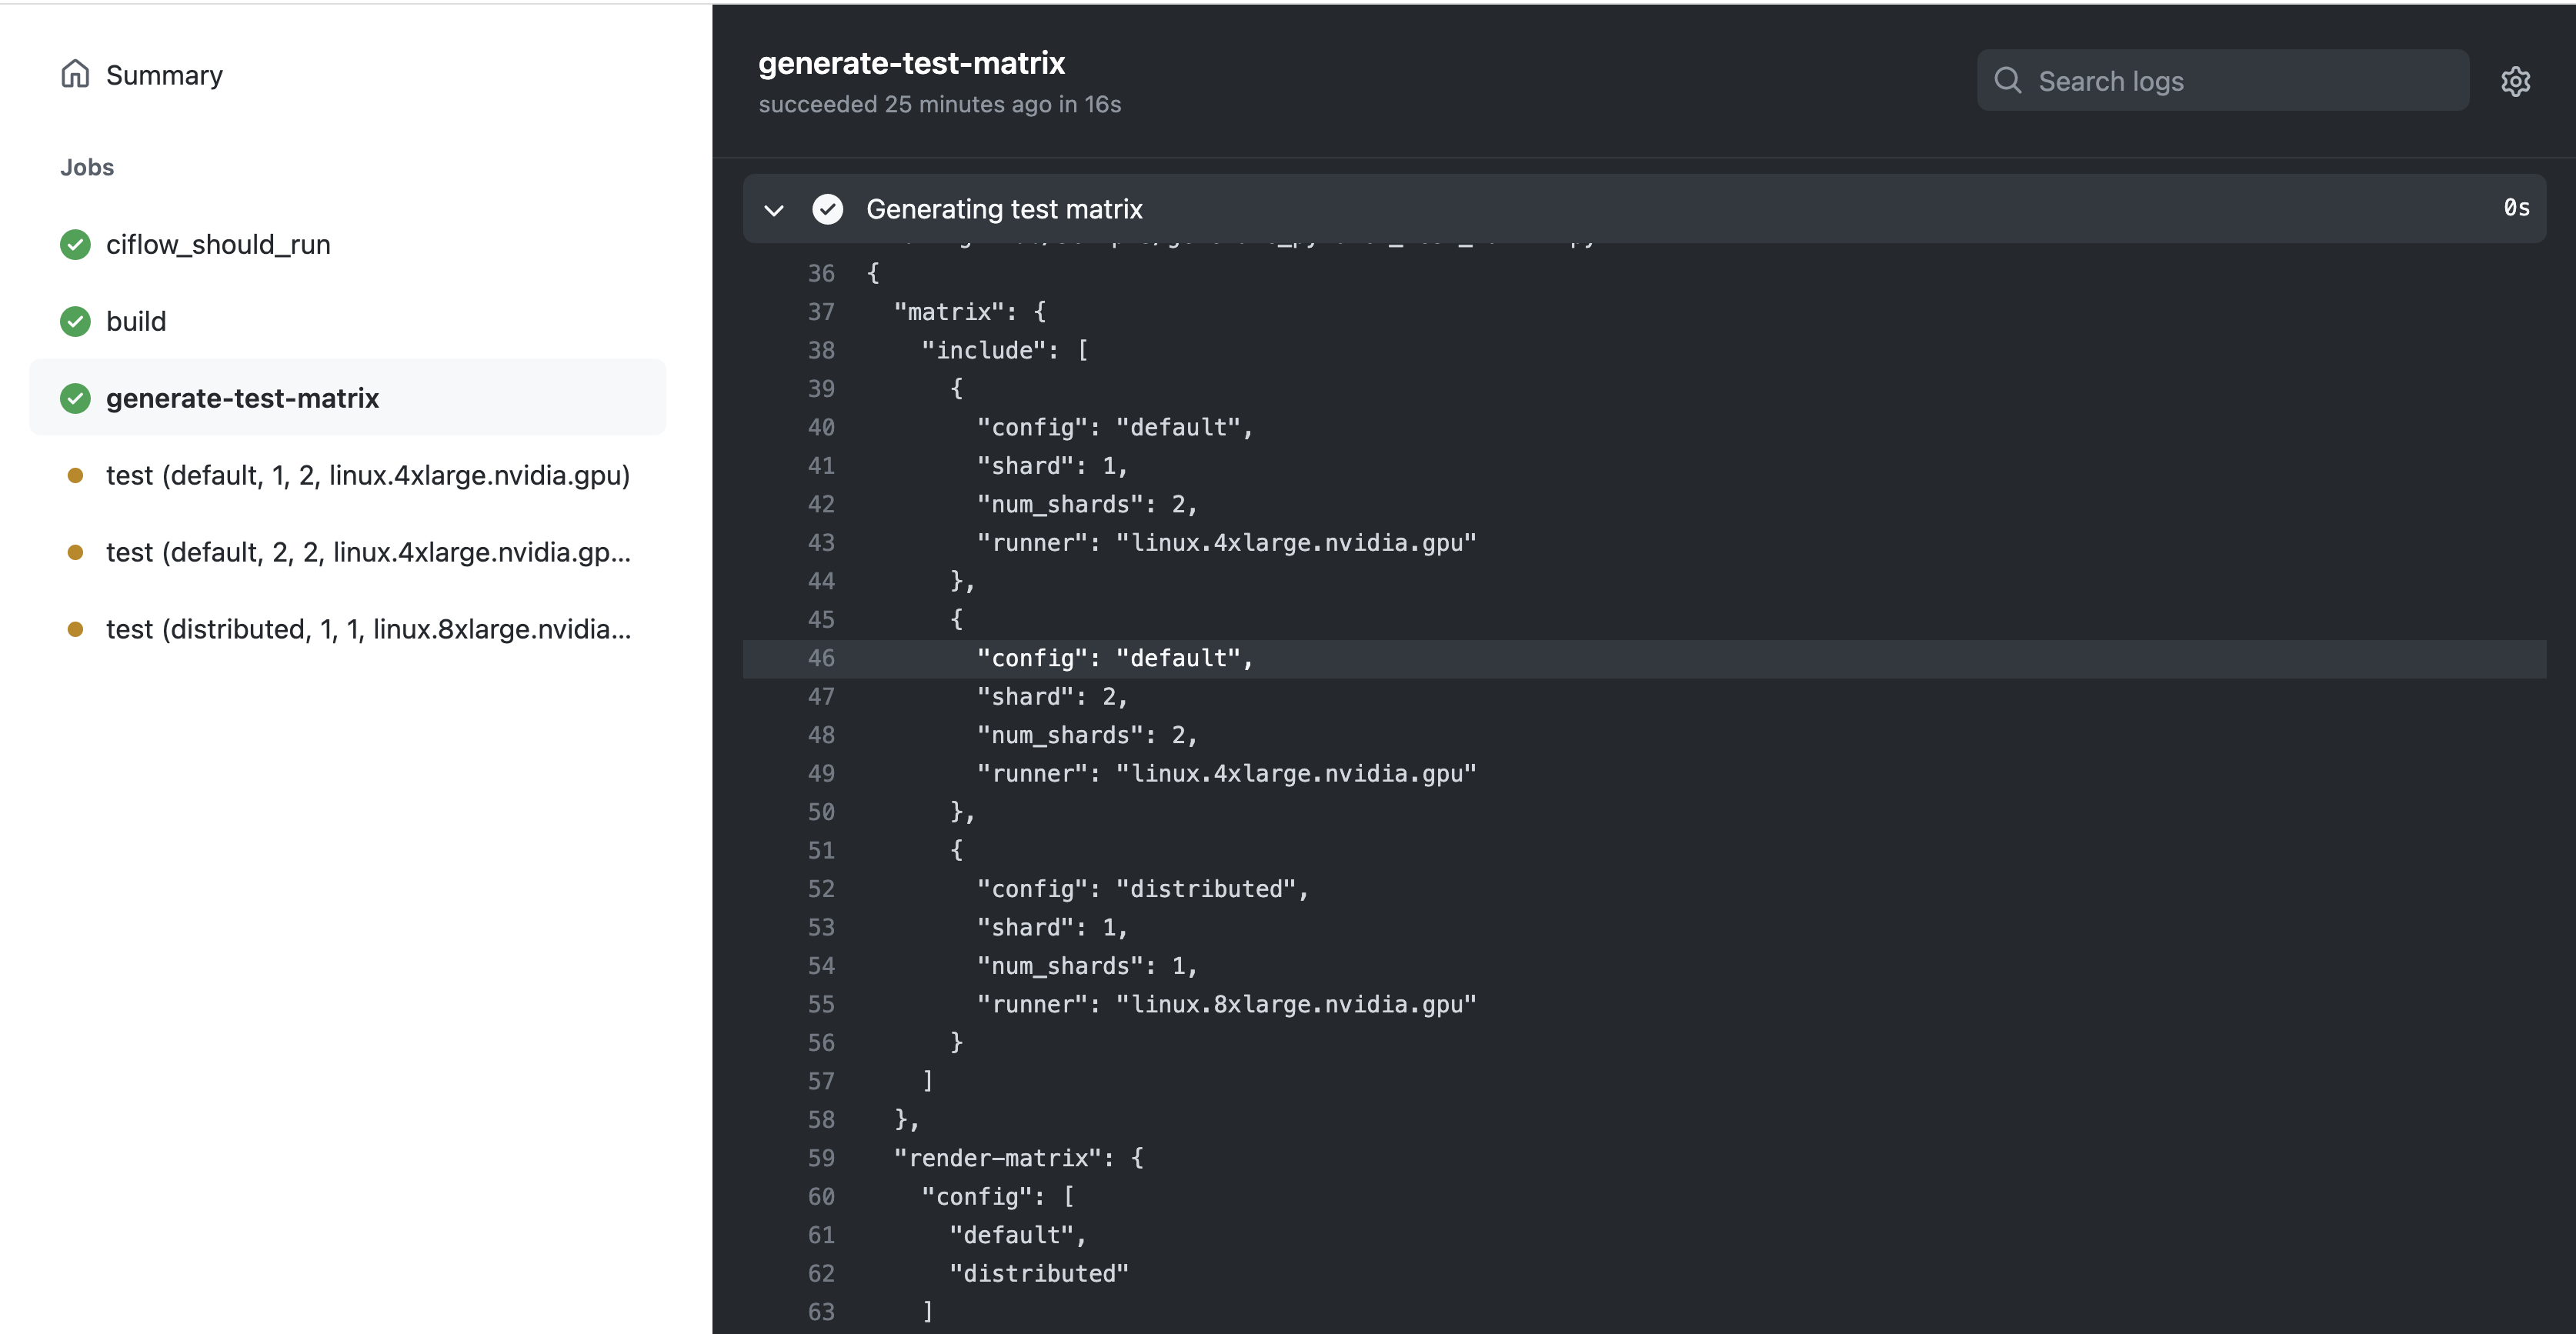
Task: Open the Summary page
Action: click(x=164, y=75)
